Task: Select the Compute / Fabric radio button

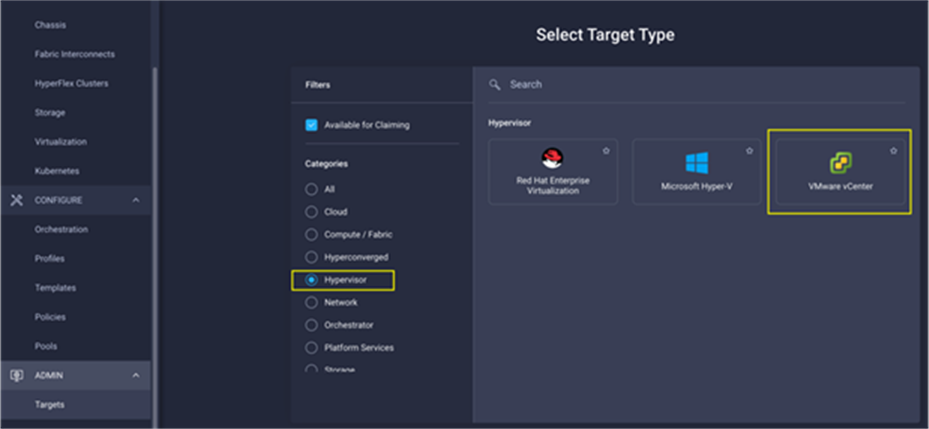Action: [x=311, y=235]
